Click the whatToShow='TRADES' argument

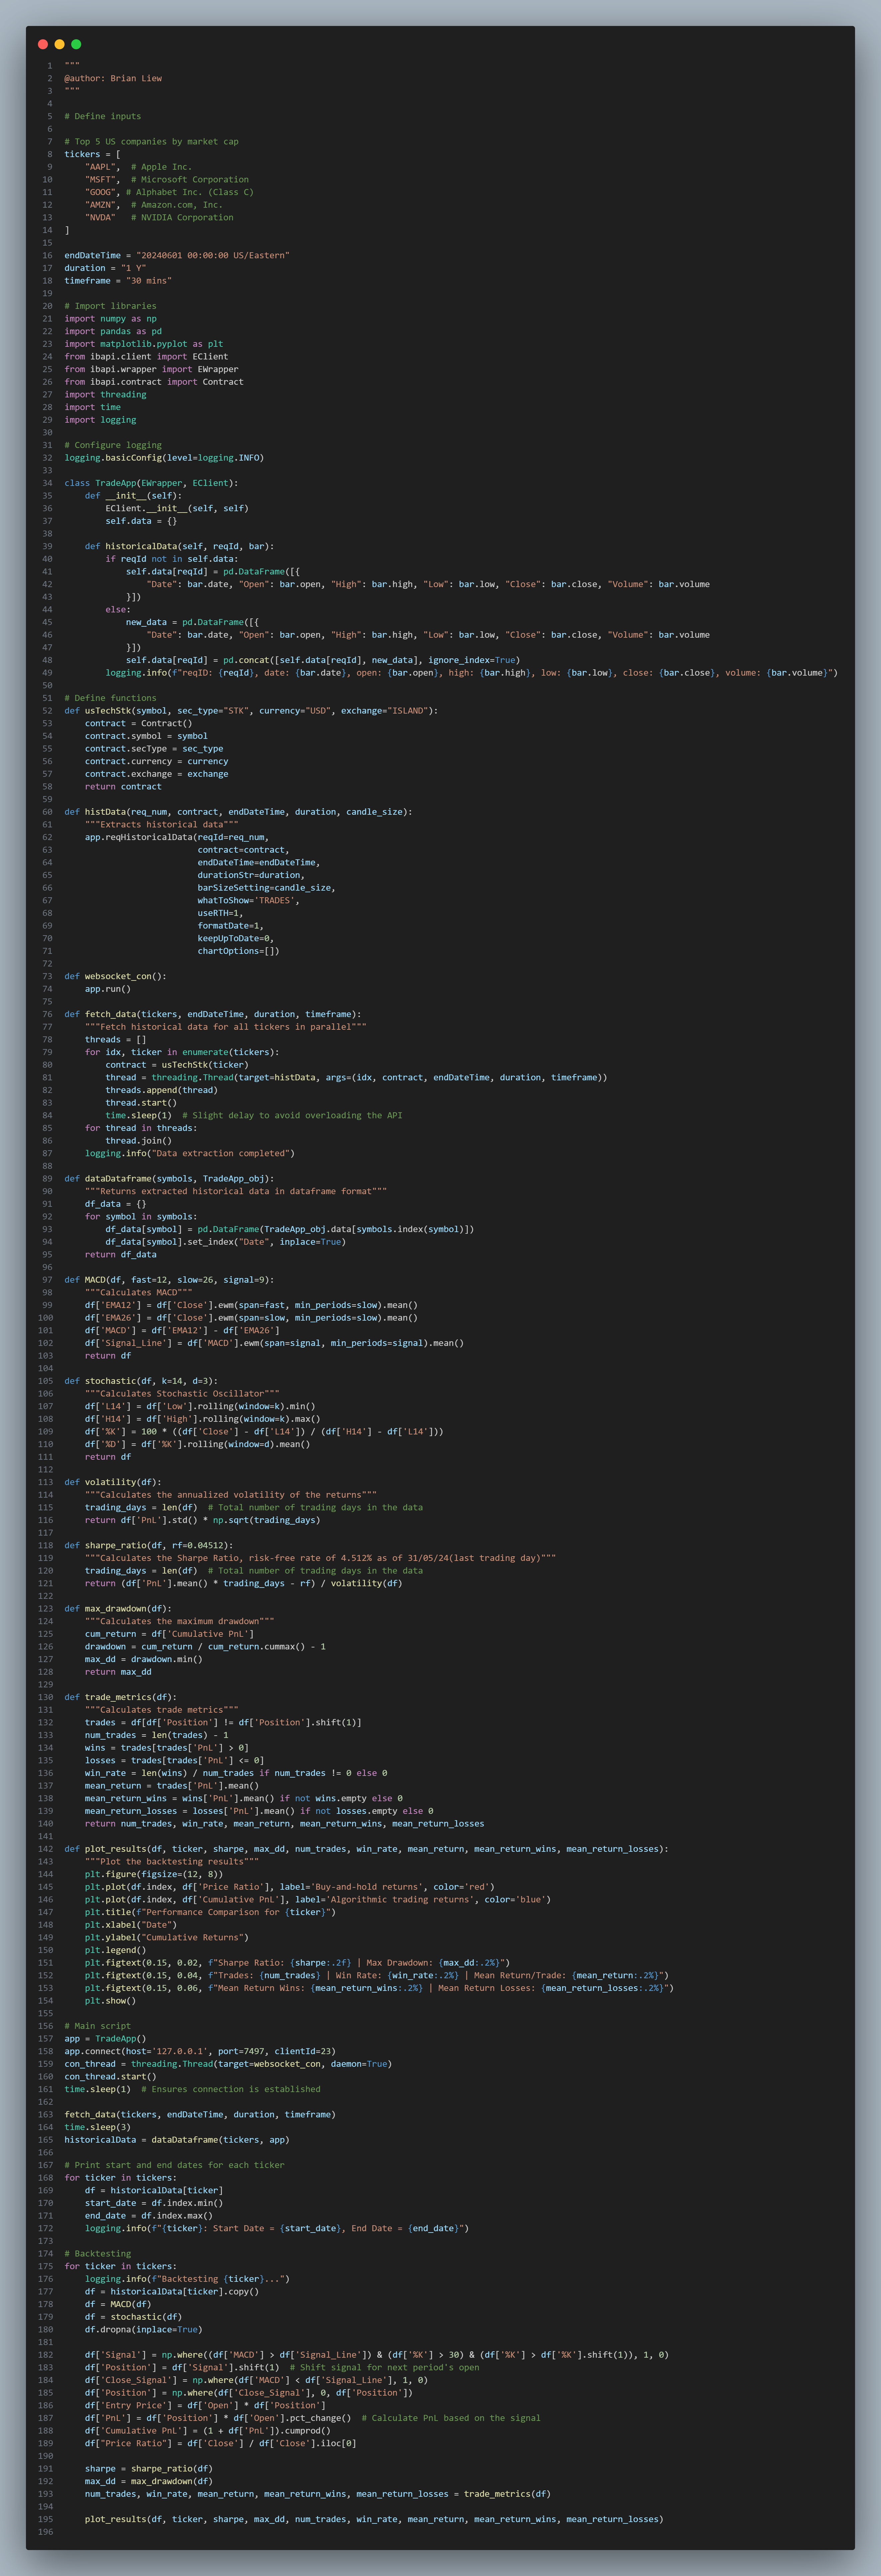point(247,900)
